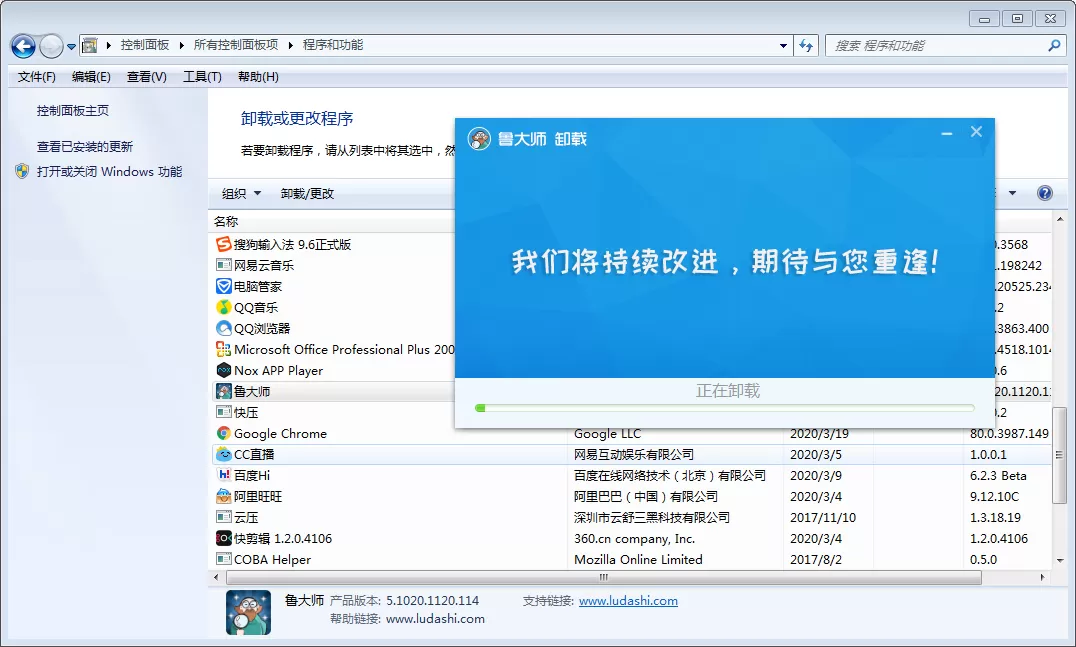Open recent pages dropdown next to navigation arrows

(71, 47)
